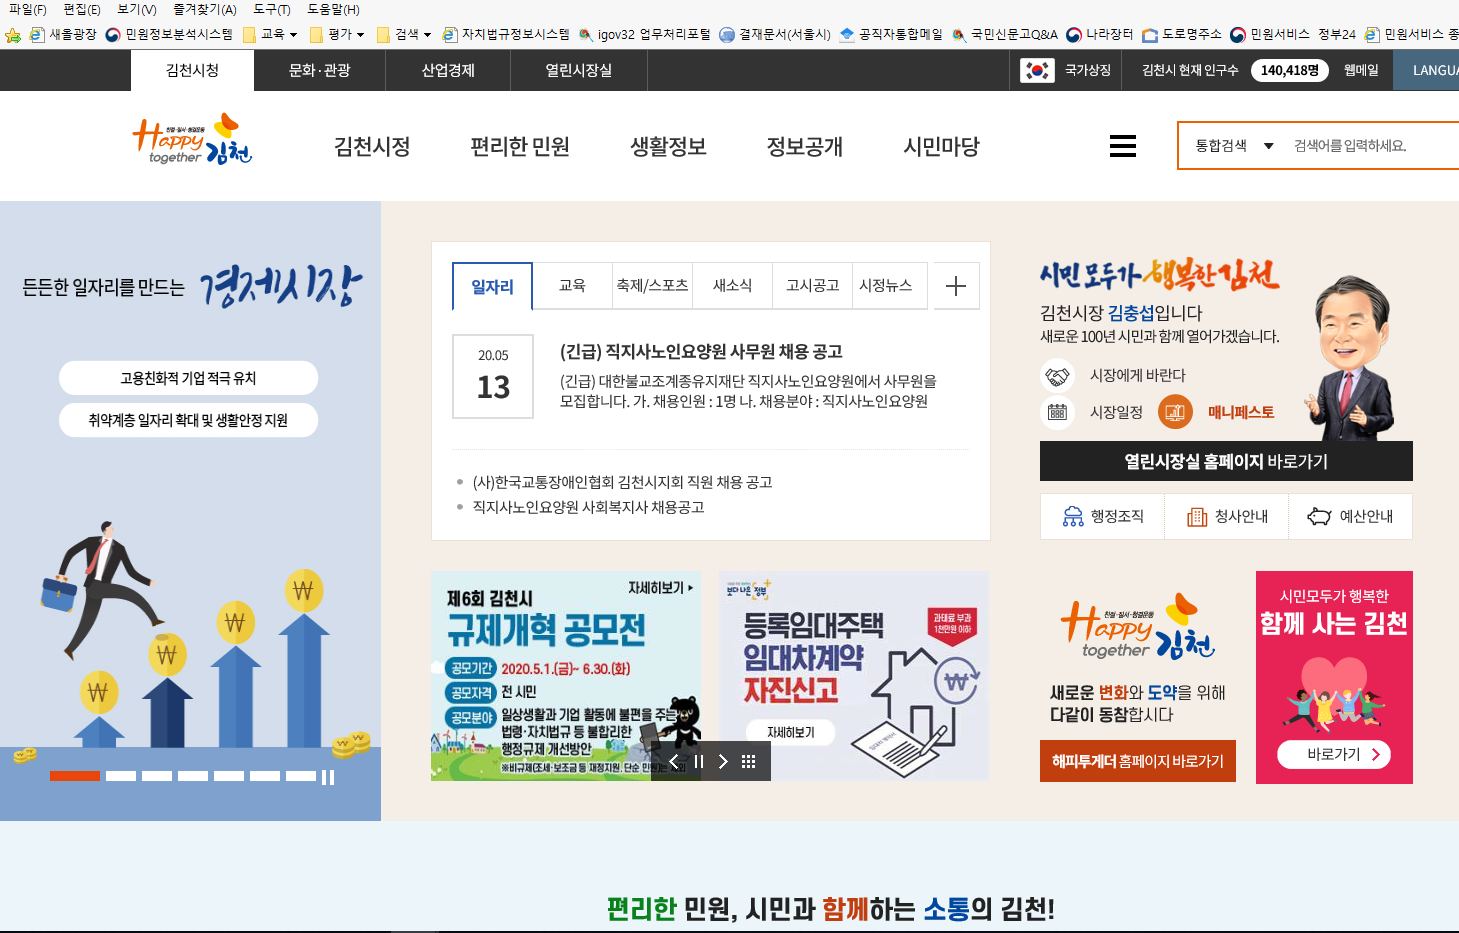Select the second slide indicator bar

click(x=121, y=776)
